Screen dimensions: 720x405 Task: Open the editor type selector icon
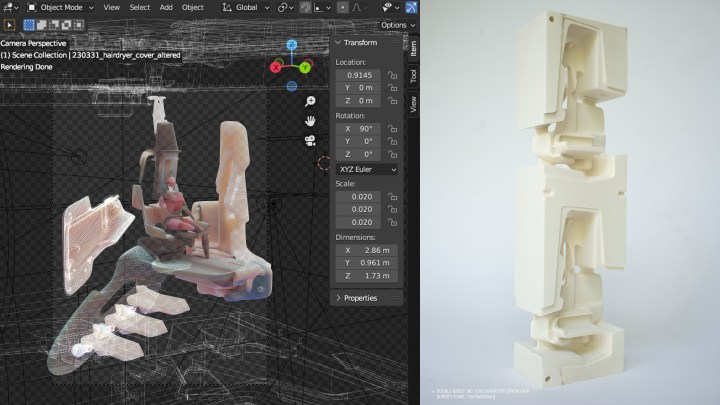[9, 7]
